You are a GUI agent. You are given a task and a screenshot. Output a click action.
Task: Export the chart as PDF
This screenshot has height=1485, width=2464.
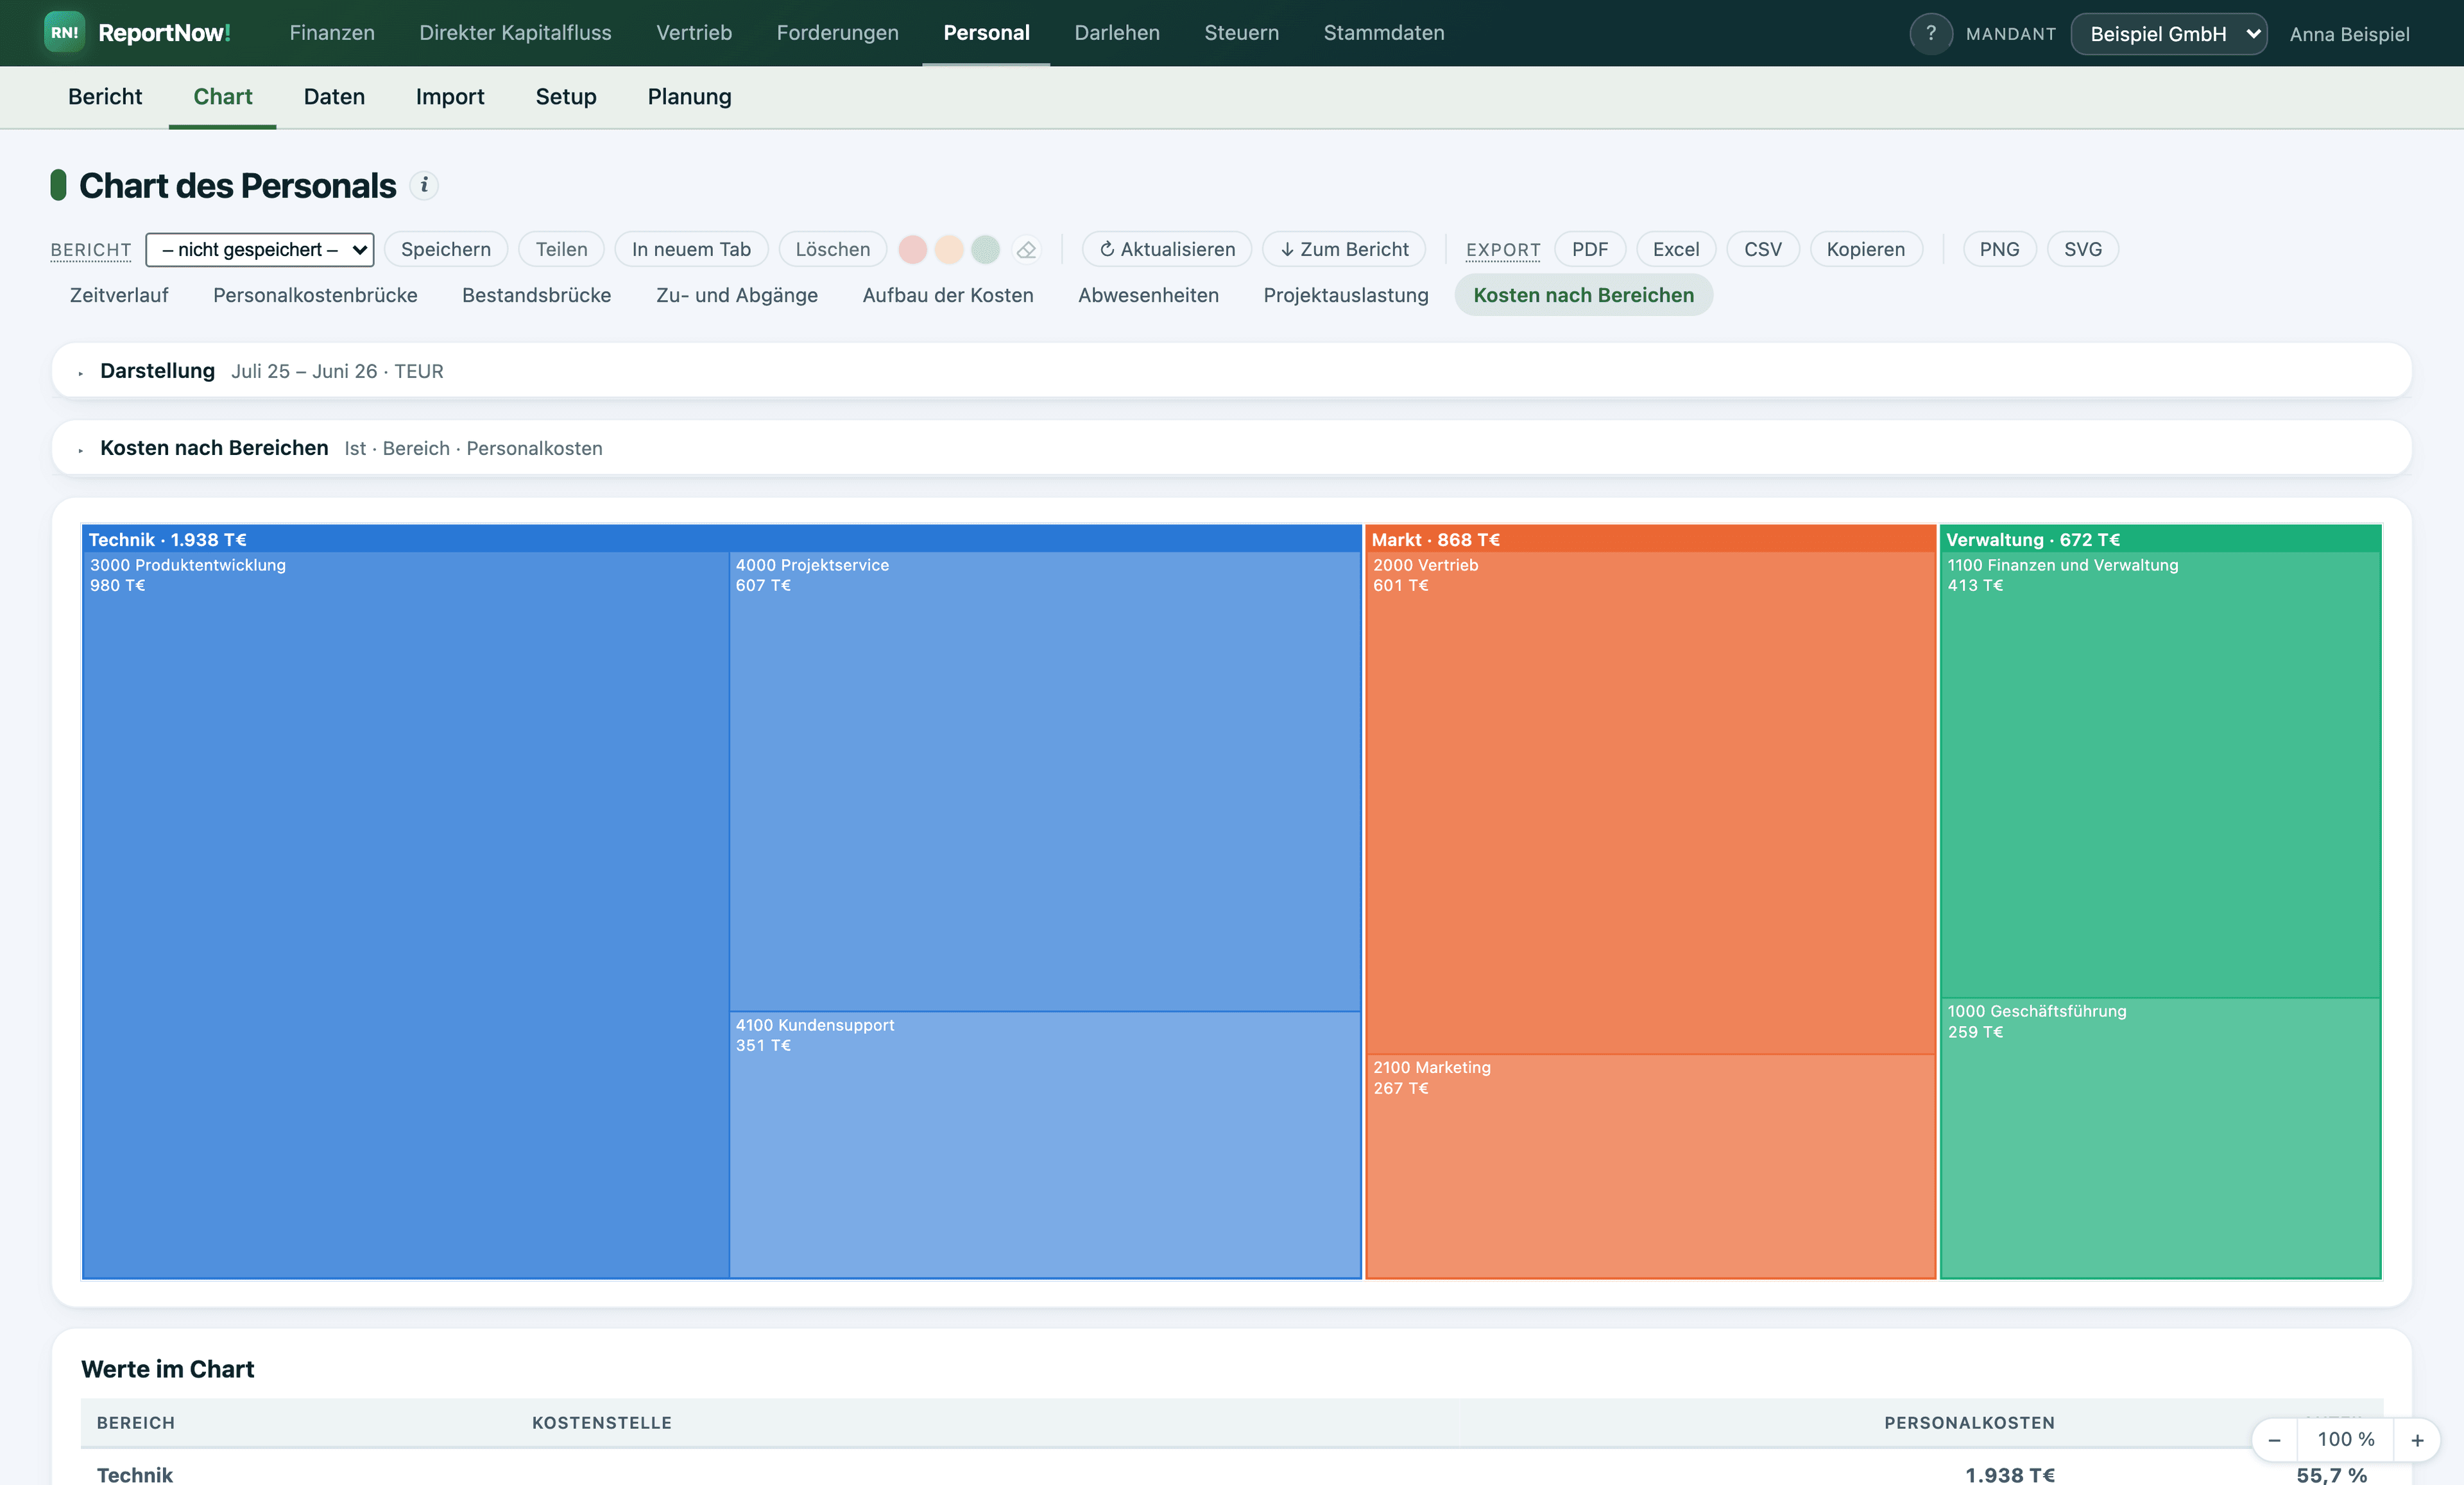[x=1589, y=249]
